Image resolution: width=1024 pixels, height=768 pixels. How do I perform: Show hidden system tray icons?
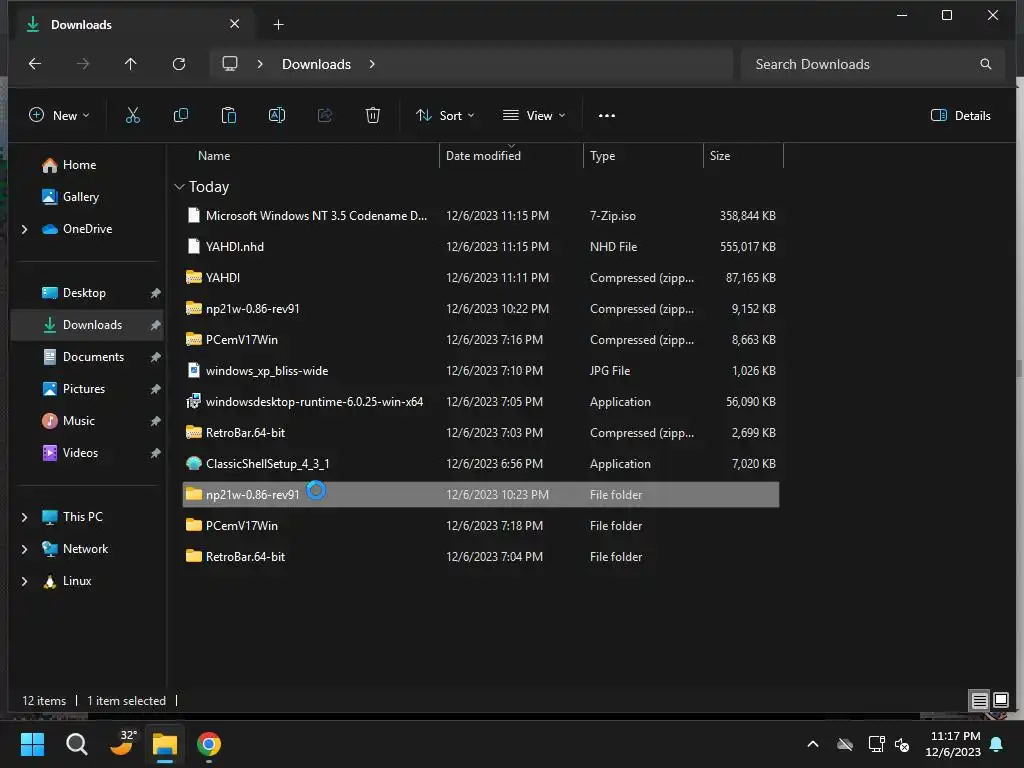[x=813, y=744]
